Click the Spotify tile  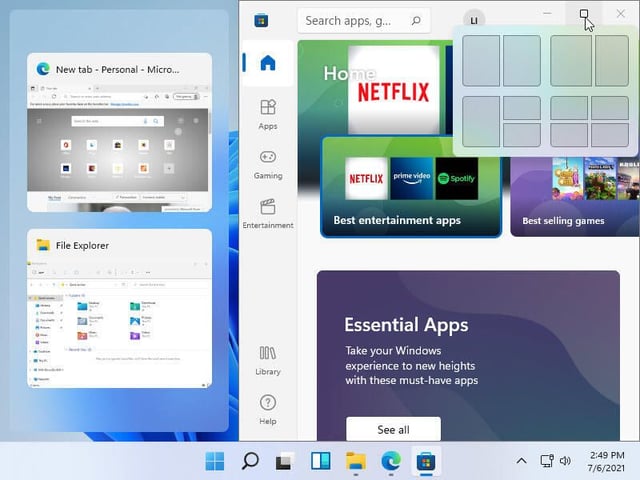coord(457,179)
